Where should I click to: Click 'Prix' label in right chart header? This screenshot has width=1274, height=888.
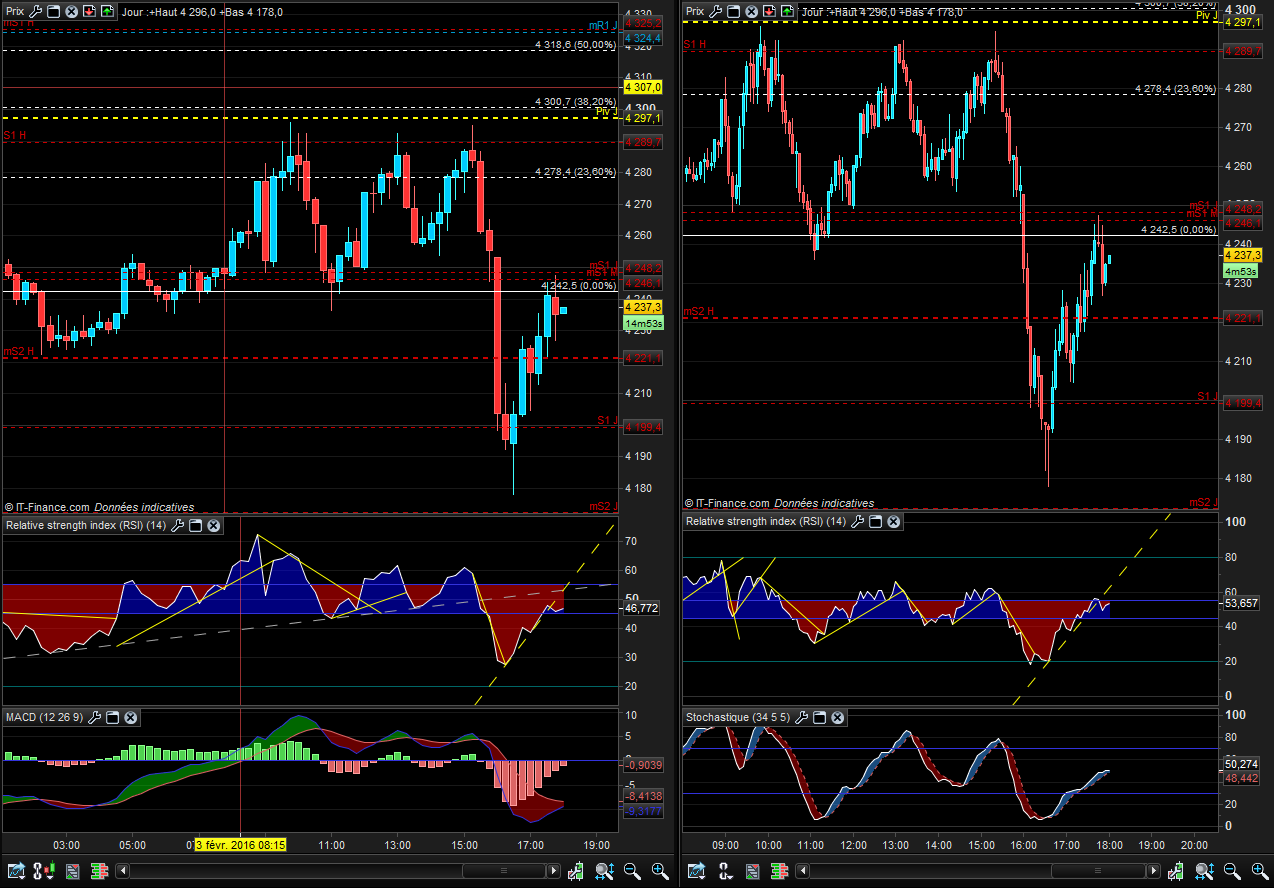pyautogui.click(x=695, y=12)
